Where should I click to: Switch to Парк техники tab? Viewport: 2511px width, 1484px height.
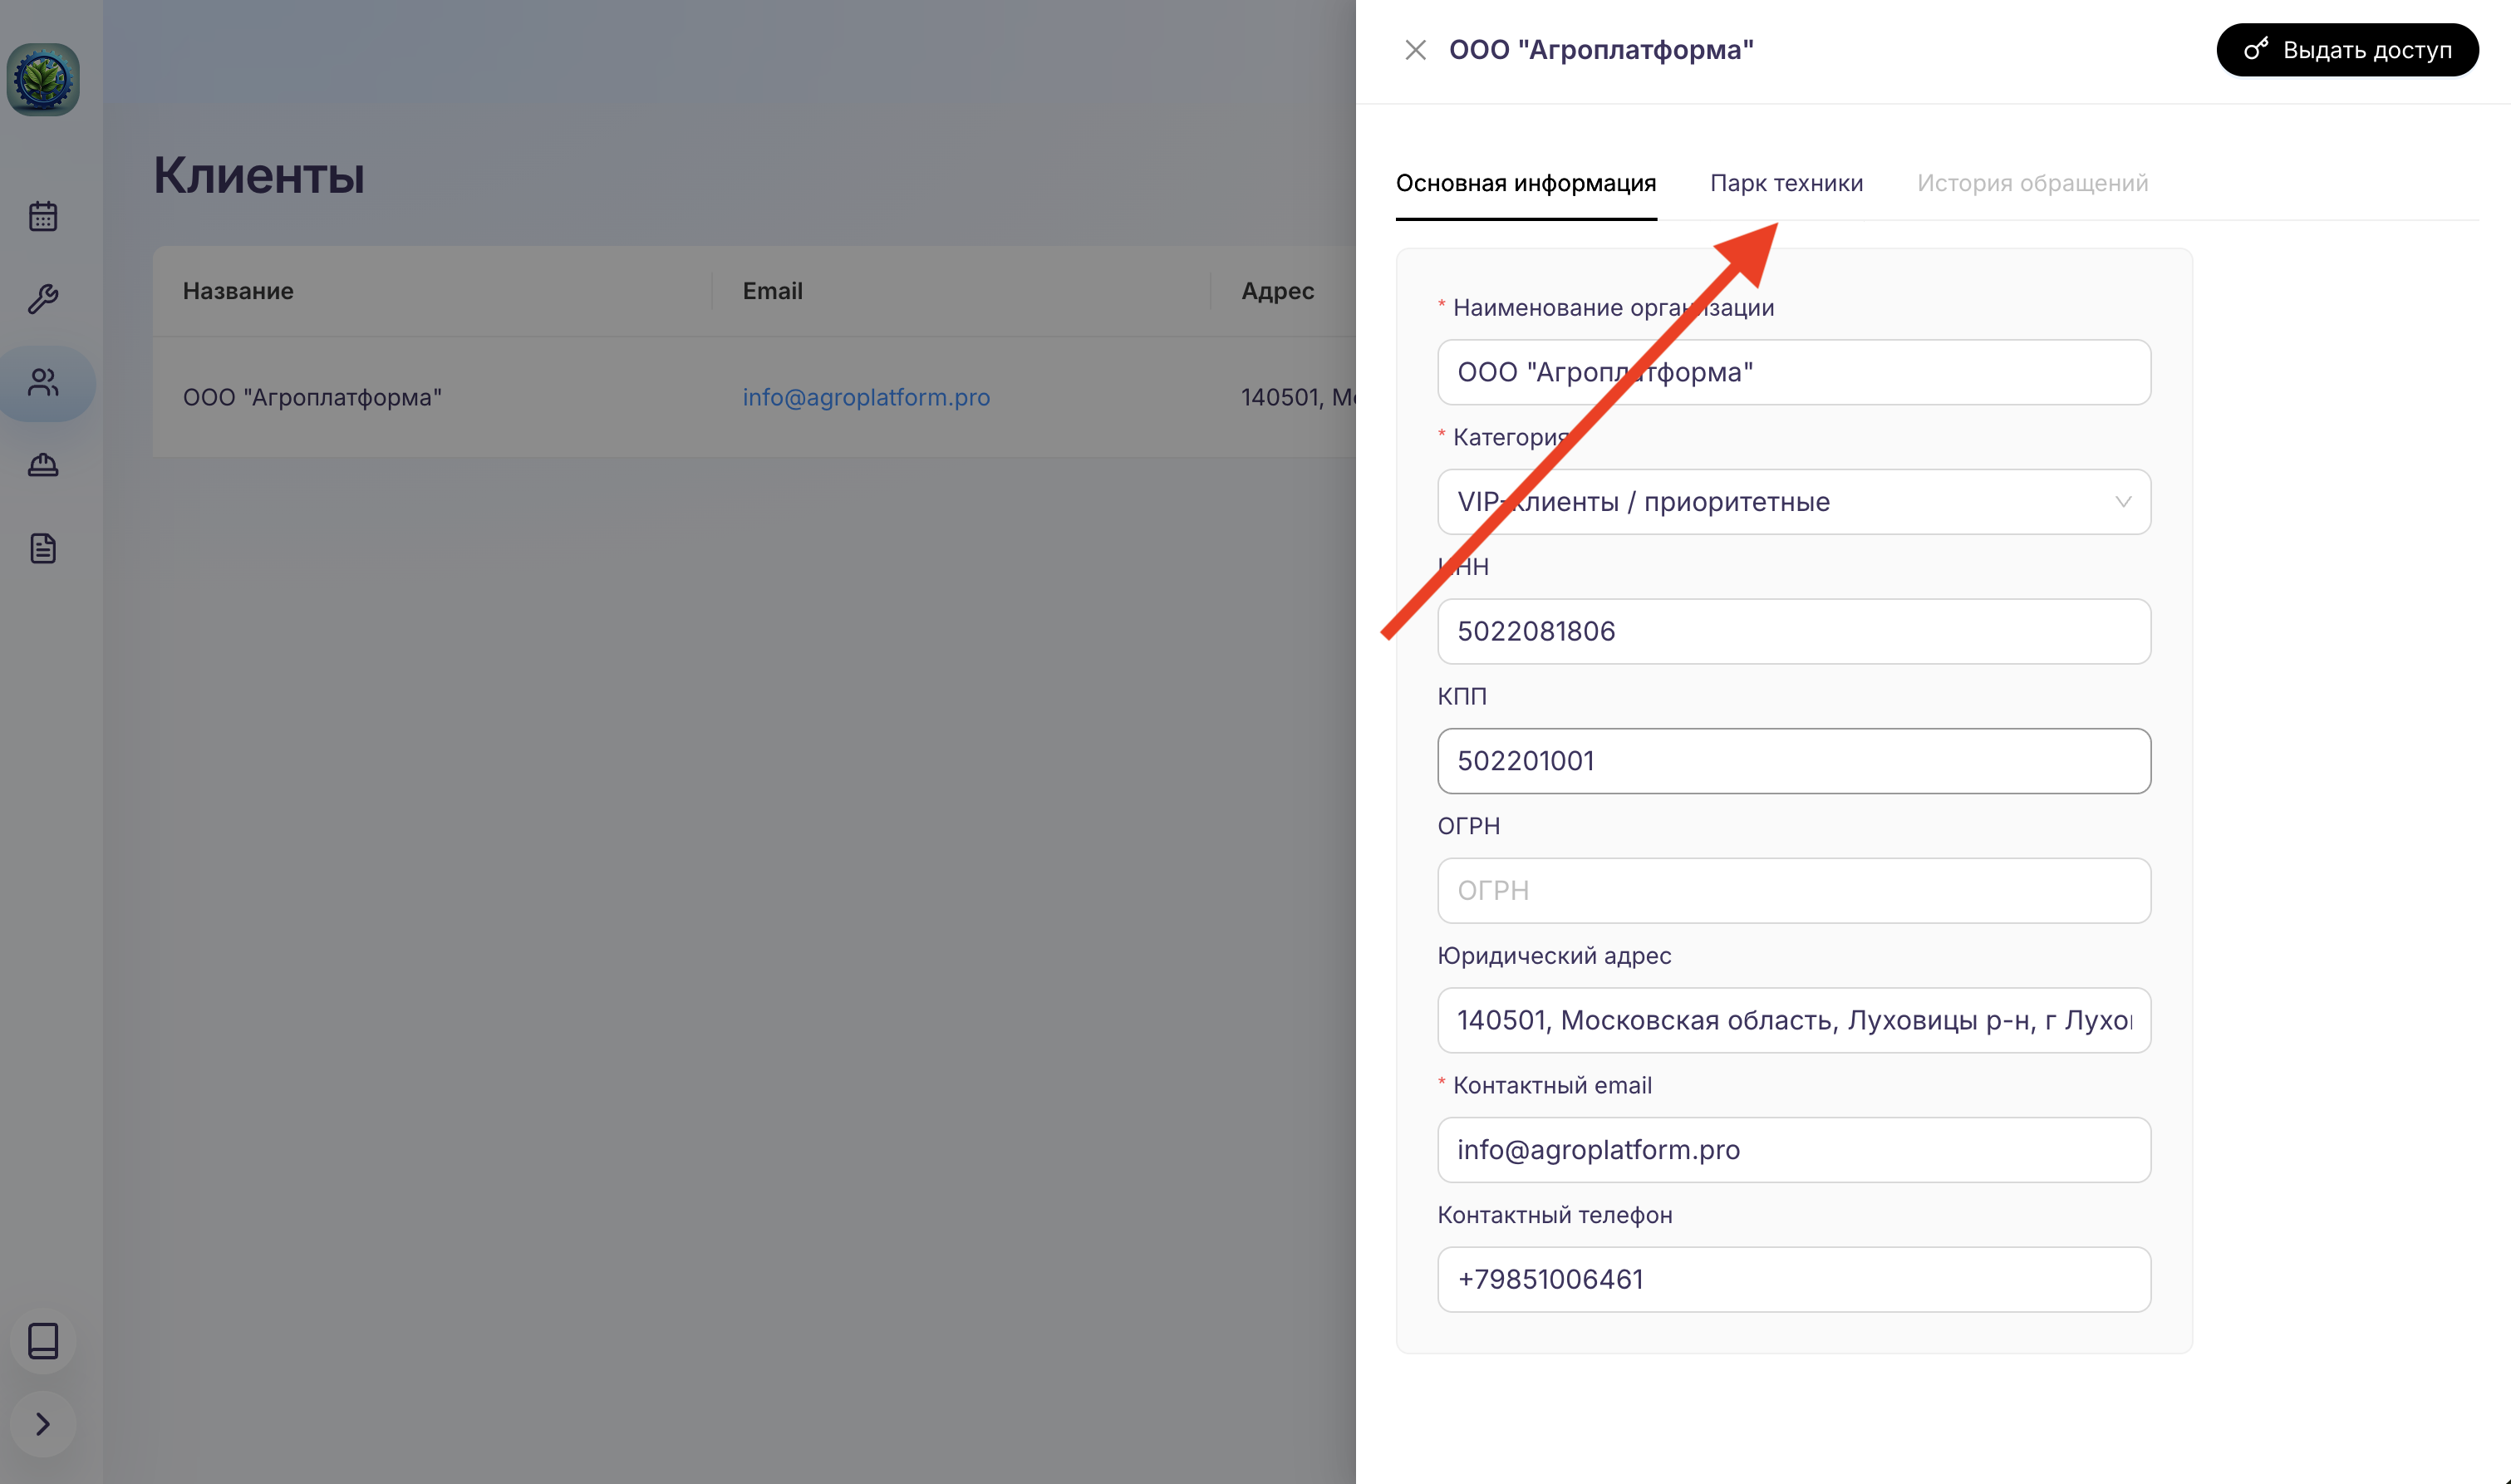[x=1787, y=183]
